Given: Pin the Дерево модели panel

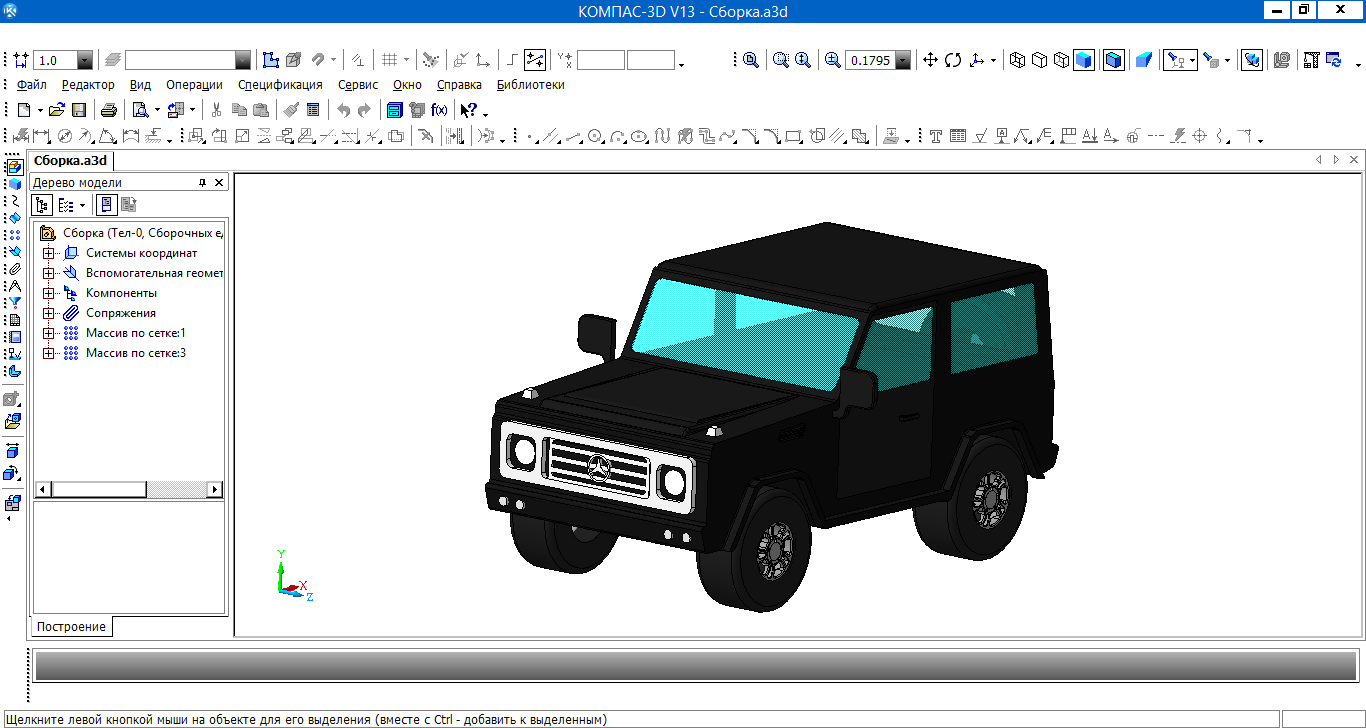Looking at the screenshot, I should pyautogui.click(x=202, y=182).
